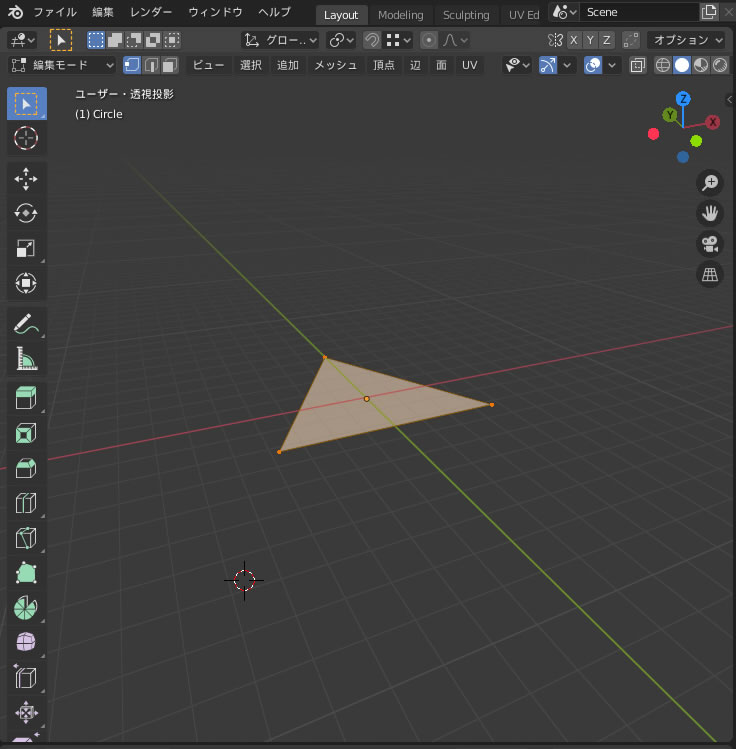The width and height of the screenshot is (736, 749).
Task: Activate the 3D Cursor tool
Action: (26, 137)
